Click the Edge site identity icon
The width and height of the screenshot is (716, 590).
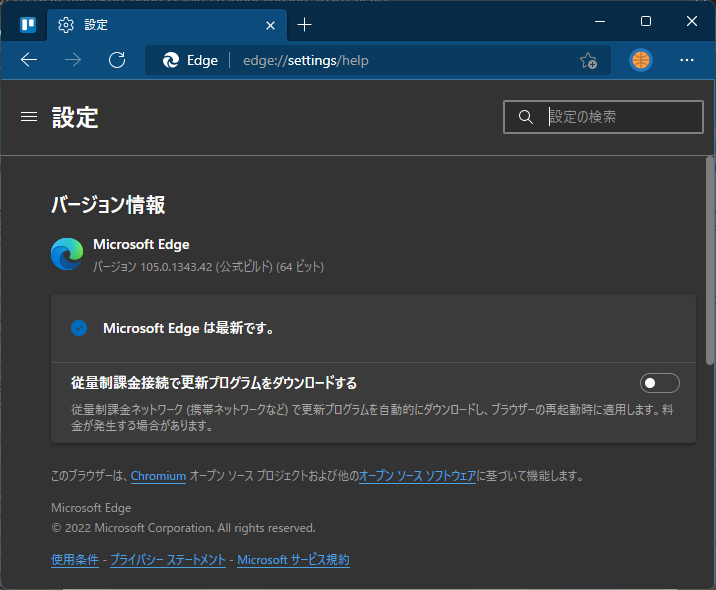(x=171, y=60)
